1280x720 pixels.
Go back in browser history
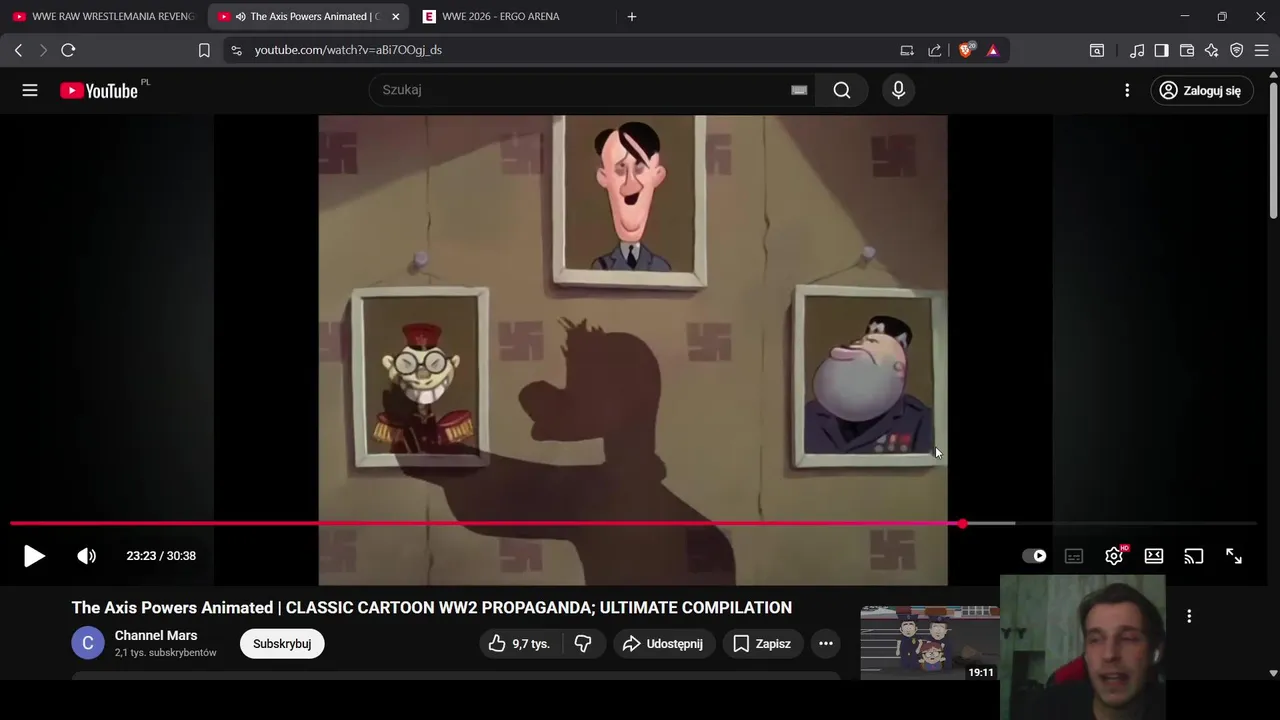18,50
